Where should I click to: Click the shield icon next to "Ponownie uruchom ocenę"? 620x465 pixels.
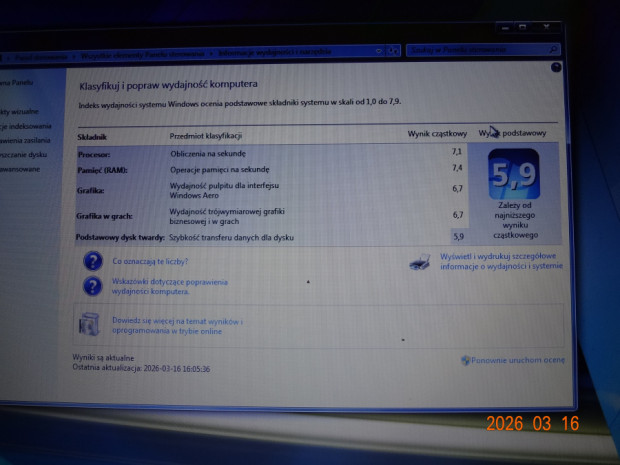tap(466, 360)
